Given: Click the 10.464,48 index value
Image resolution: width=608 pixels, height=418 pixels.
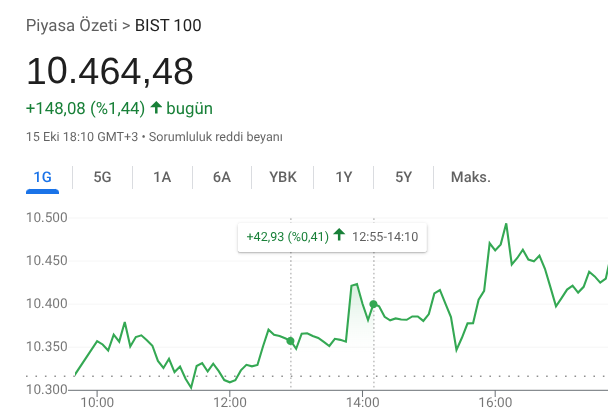Looking at the screenshot, I should (110, 71).
